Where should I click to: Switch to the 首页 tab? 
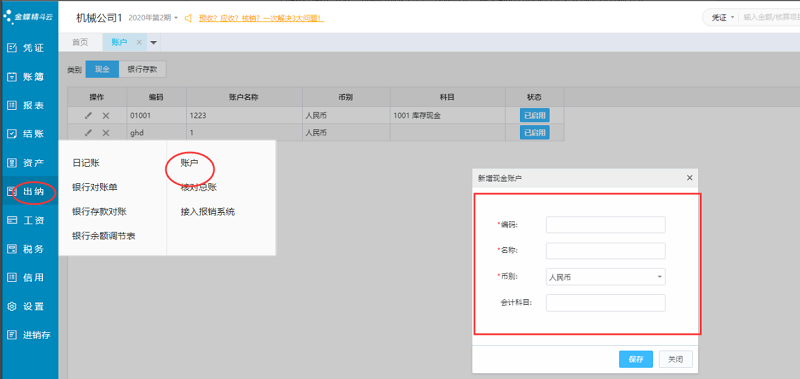coord(80,42)
